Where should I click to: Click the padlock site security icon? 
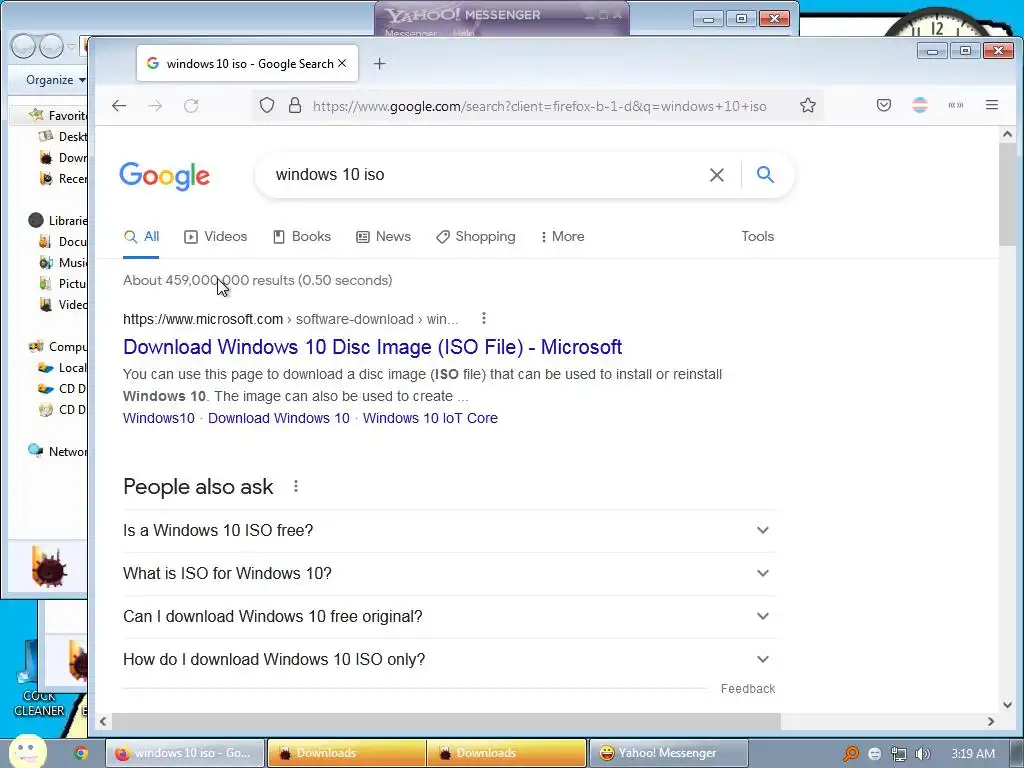click(295, 105)
